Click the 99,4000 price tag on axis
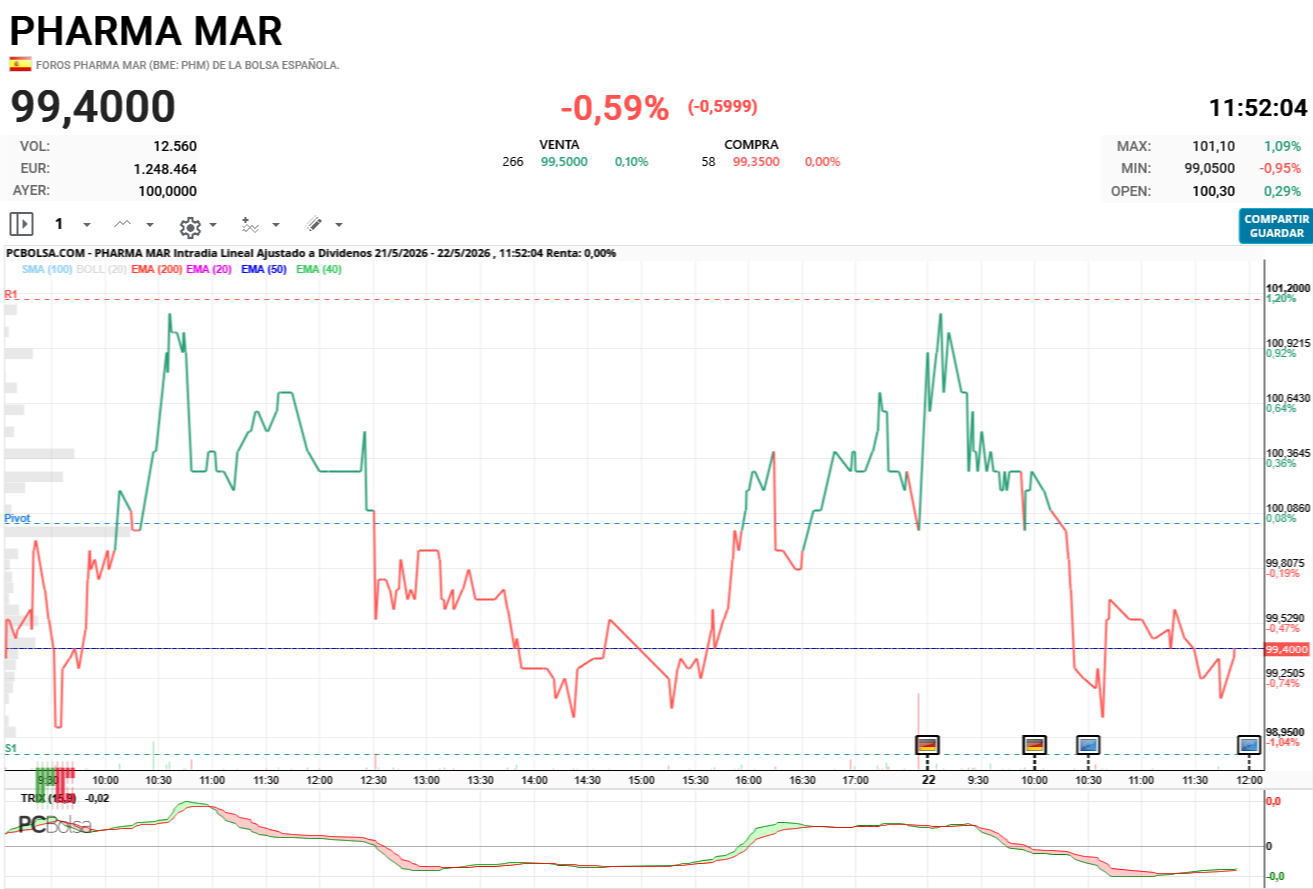The width and height of the screenshot is (1313, 889). 1286,649
